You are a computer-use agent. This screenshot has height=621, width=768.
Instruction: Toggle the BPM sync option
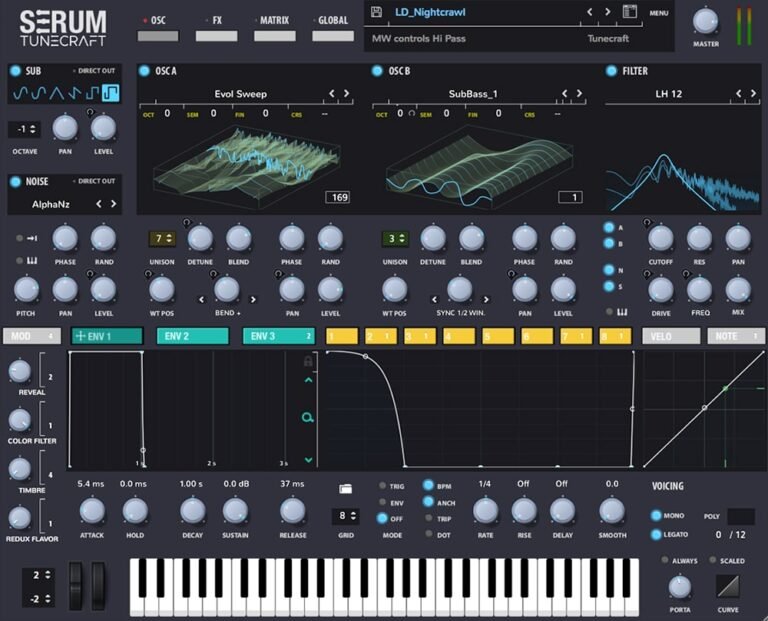click(428, 485)
